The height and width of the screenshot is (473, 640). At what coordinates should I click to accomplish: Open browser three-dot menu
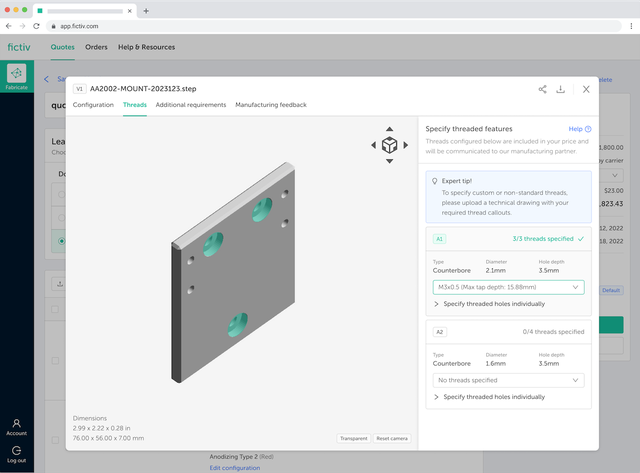click(631, 26)
